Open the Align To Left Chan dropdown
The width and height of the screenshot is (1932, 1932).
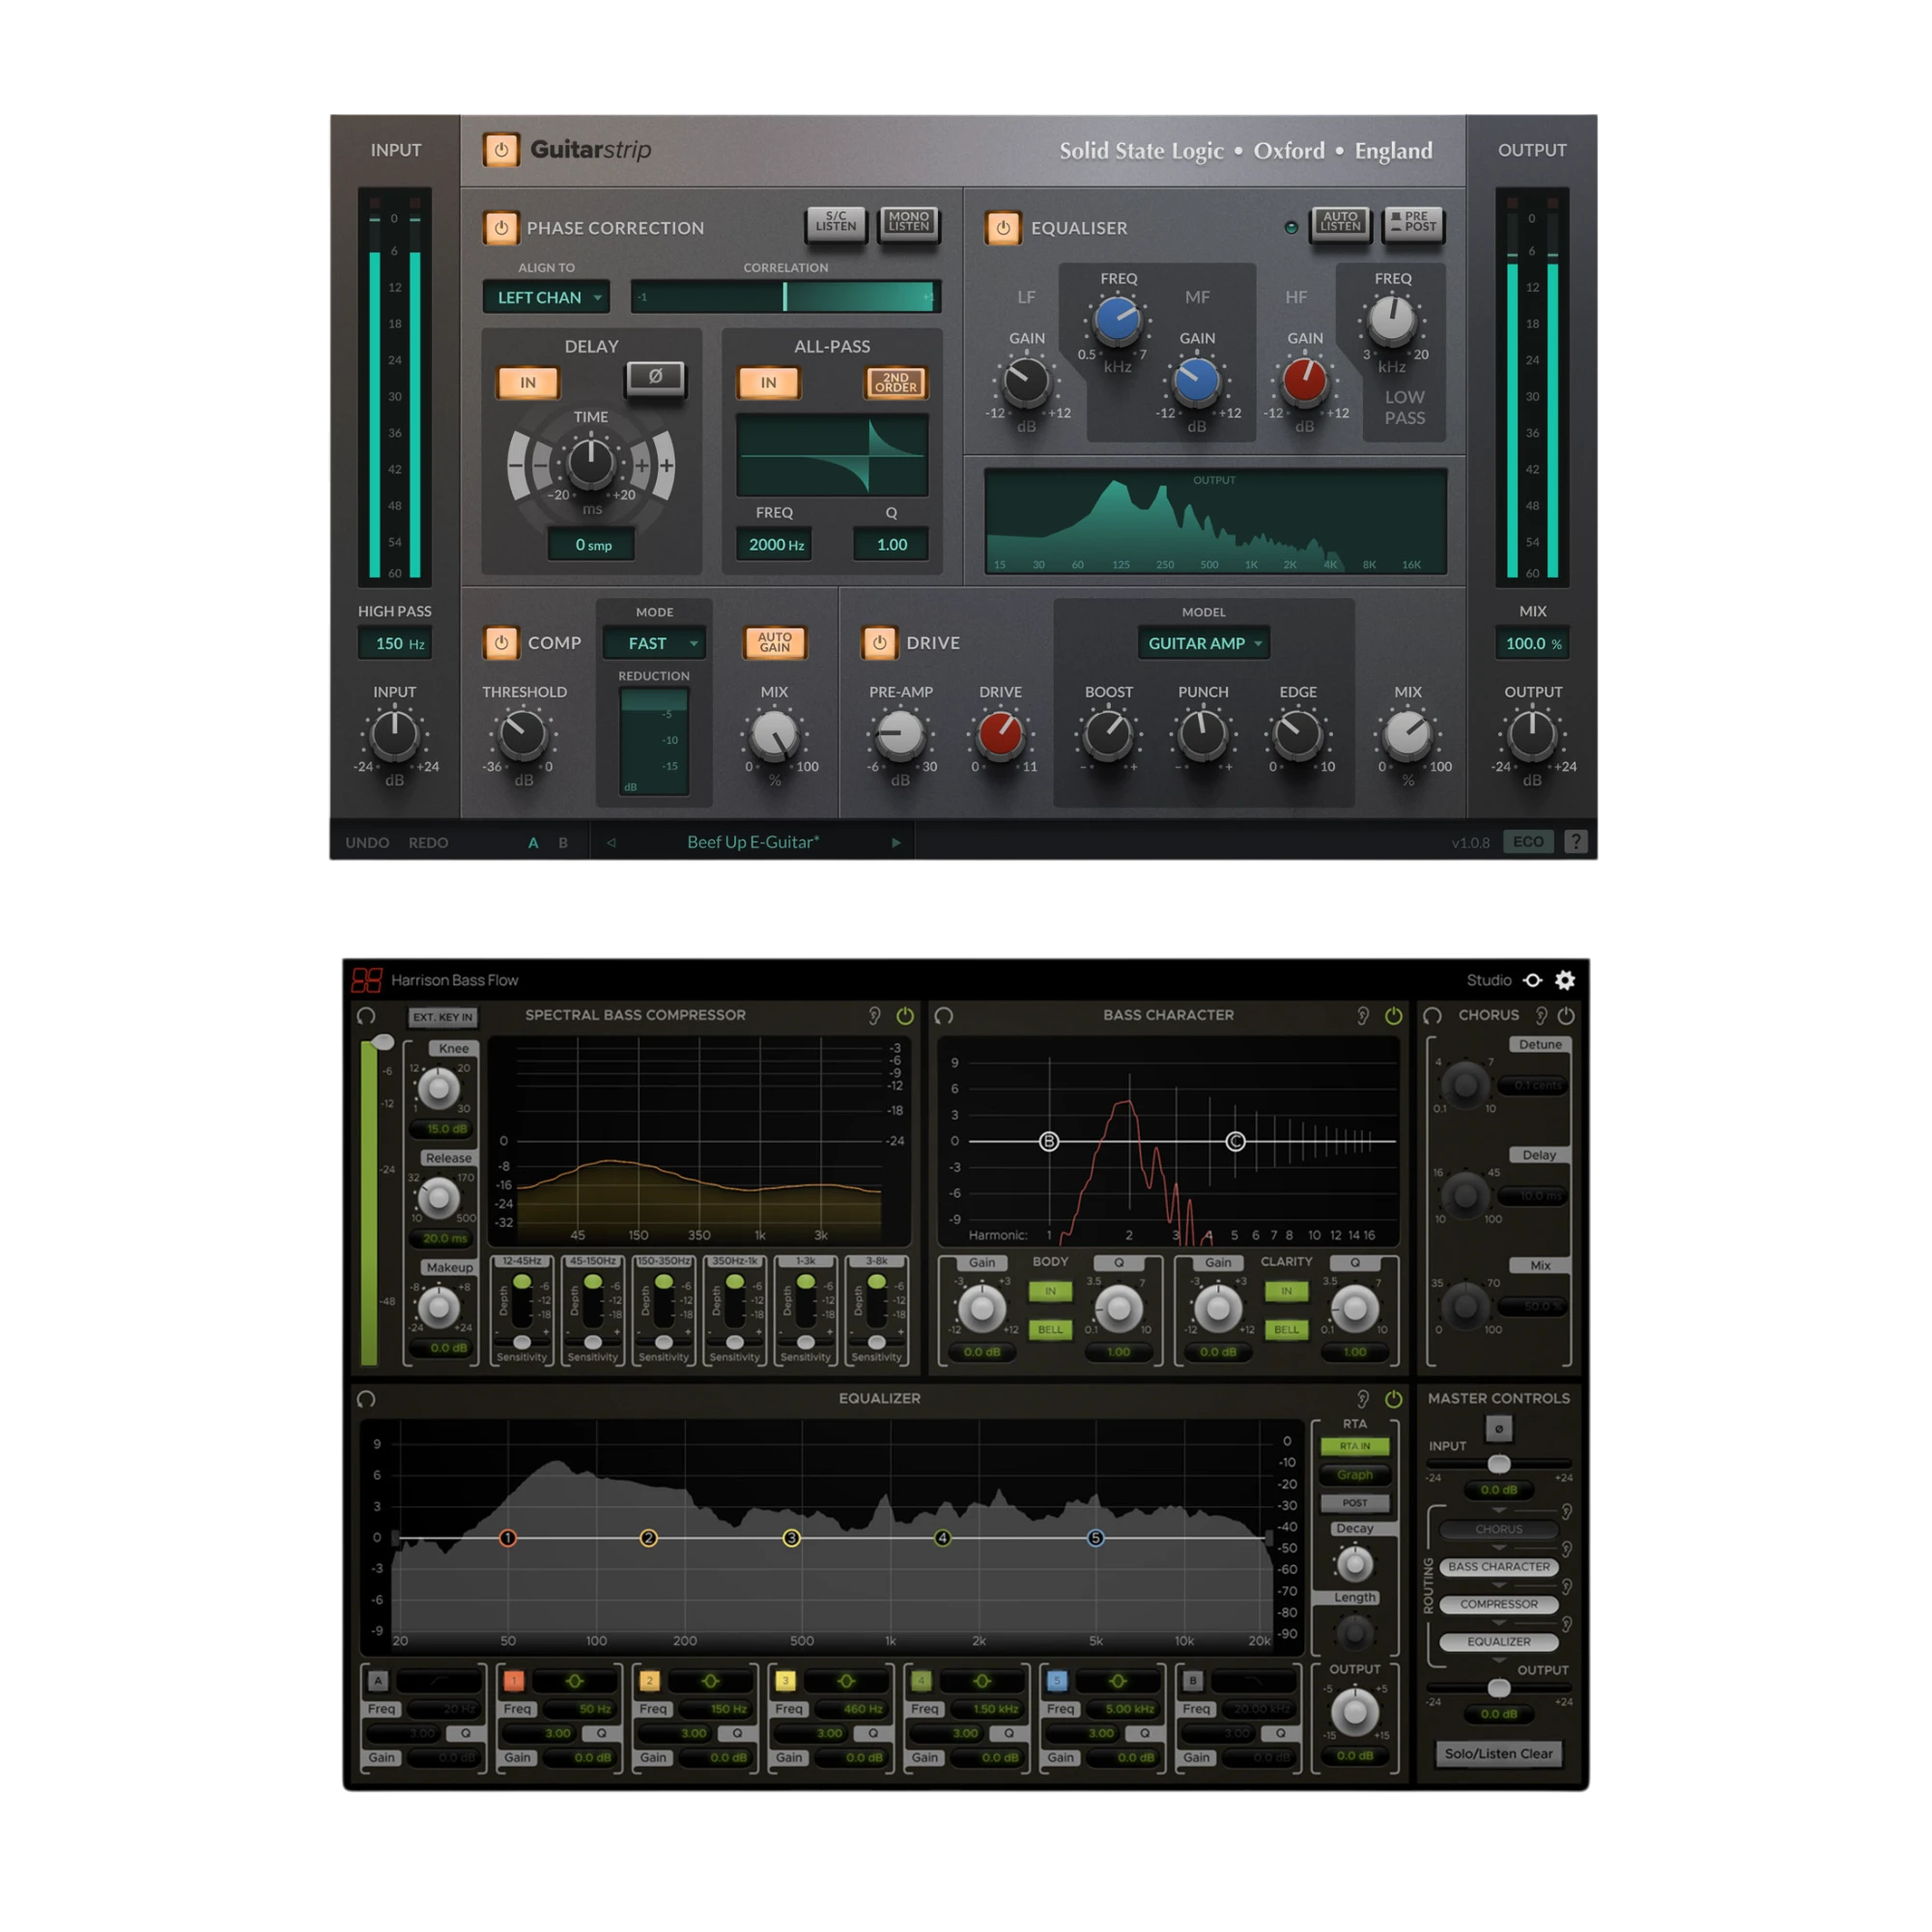point(546,297)
